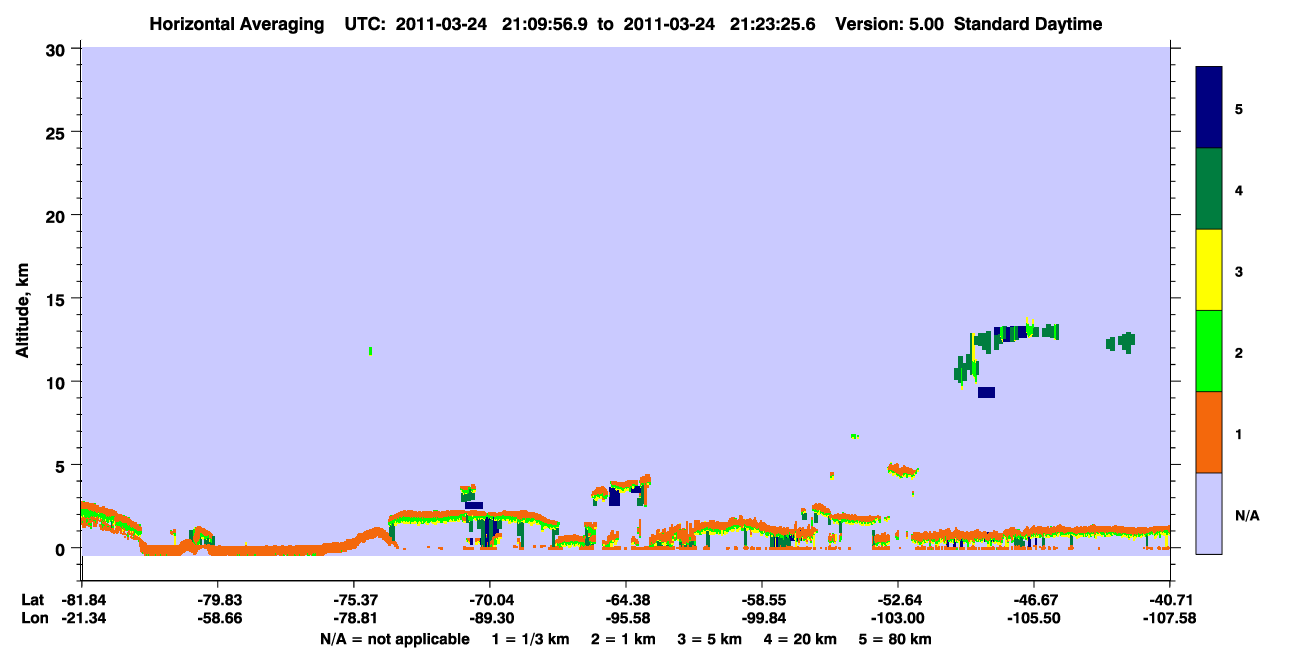Click the dark blue level 5 colorbar segment
The image size is (1300, 667).
pos(1209,108)
